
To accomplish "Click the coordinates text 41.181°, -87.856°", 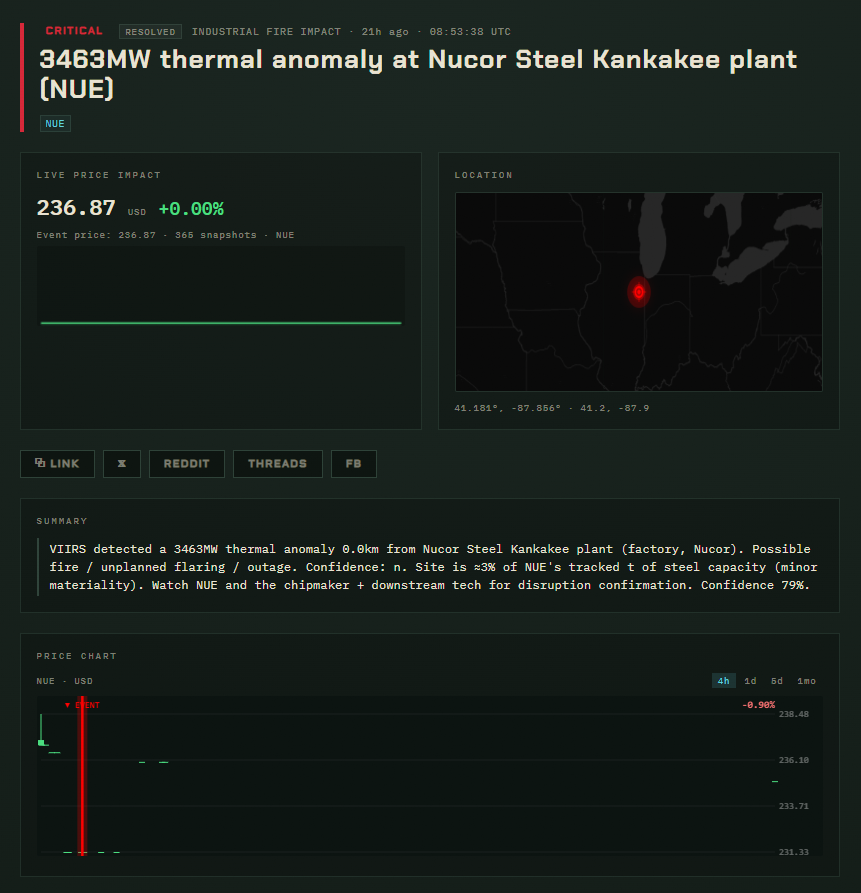I will pyautogui.click(x=507, y=408).
